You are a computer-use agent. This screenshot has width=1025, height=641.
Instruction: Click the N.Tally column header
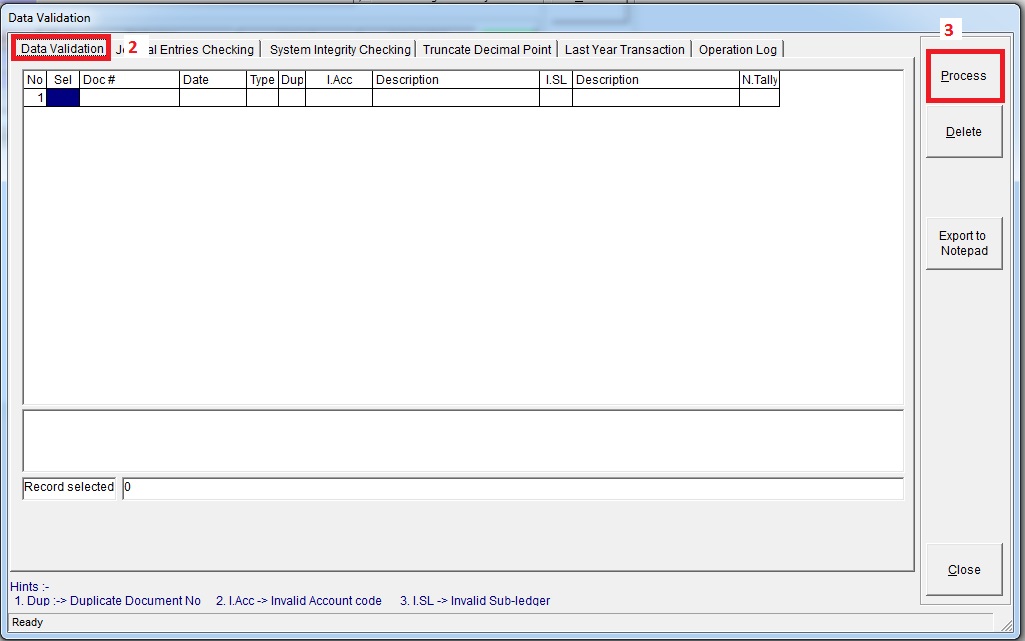click(x=760, y=80)
